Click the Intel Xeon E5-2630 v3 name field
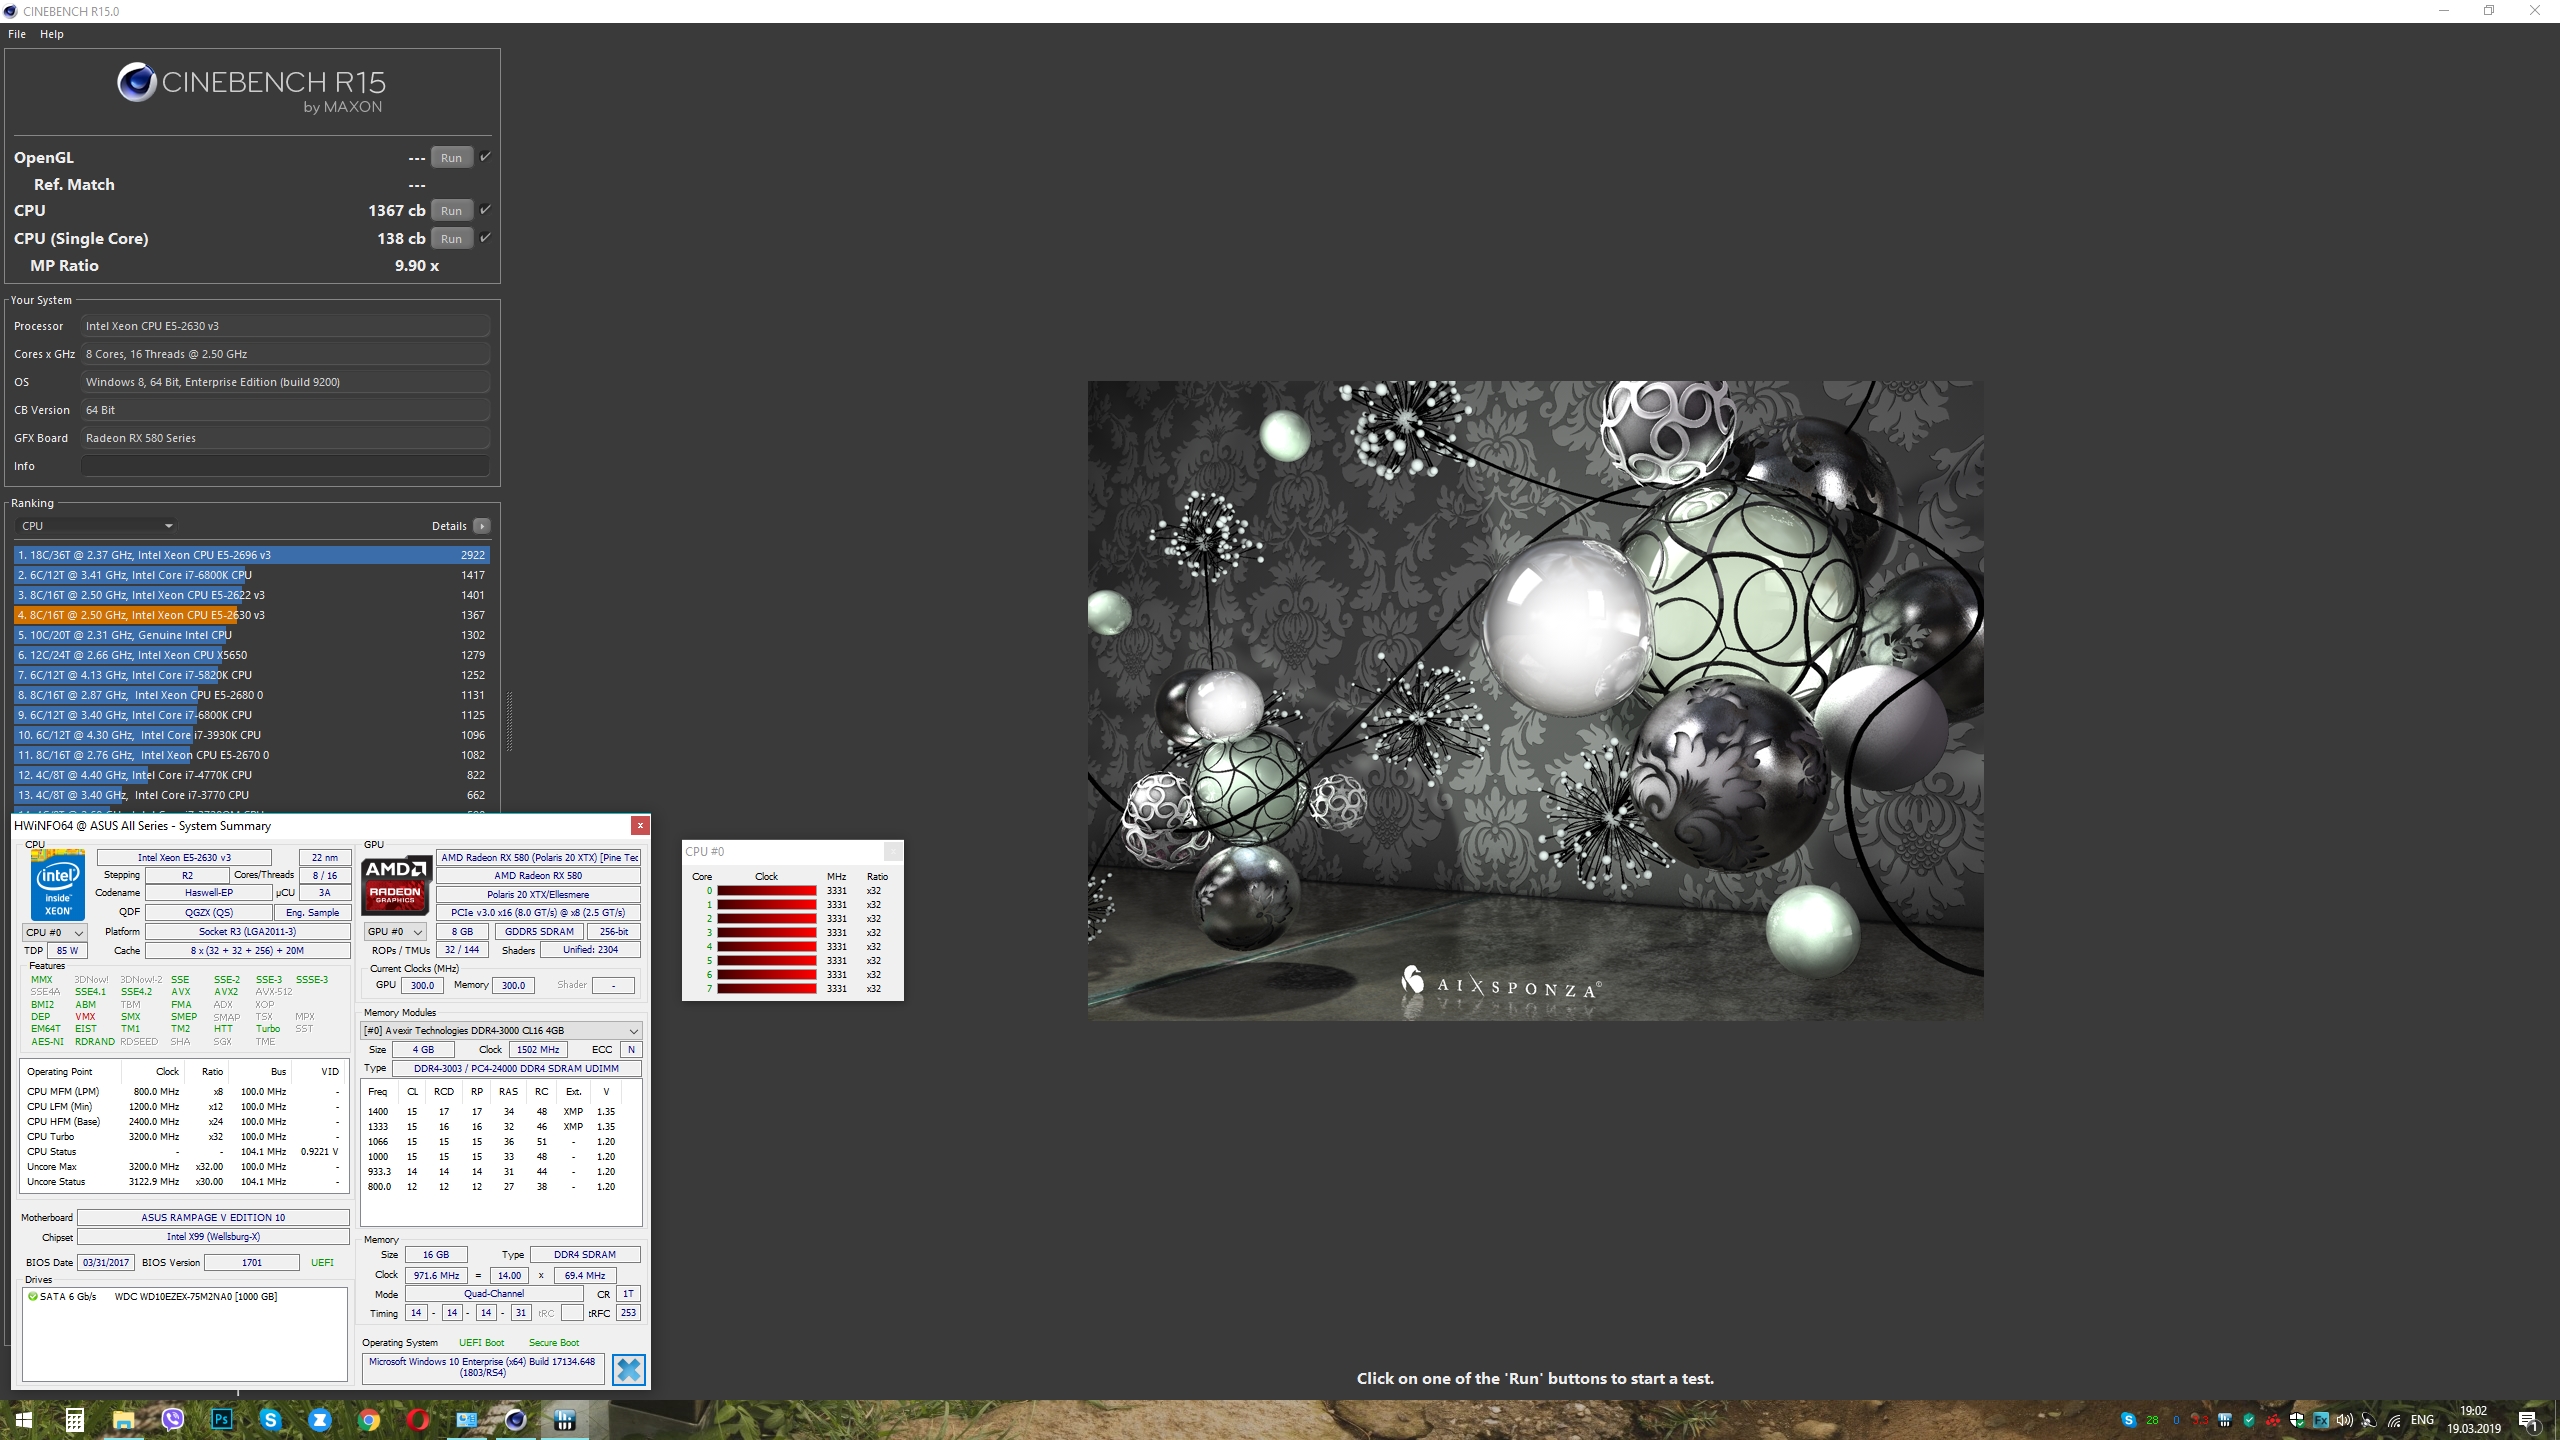Image resolution: width=2560 pixels, height=1440 pixels. tap(184, 858)
